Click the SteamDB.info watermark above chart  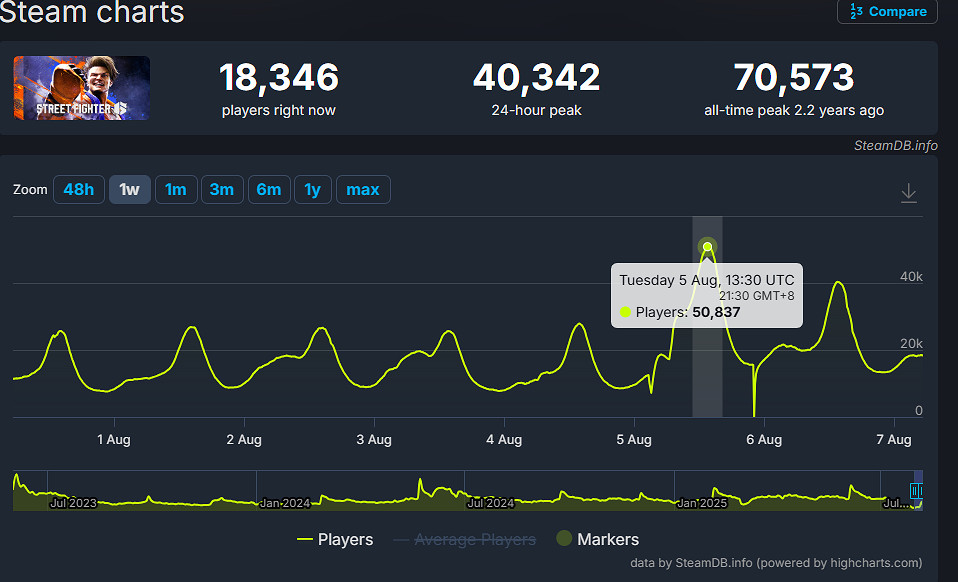pyautogui.click(x=895, y=146)
